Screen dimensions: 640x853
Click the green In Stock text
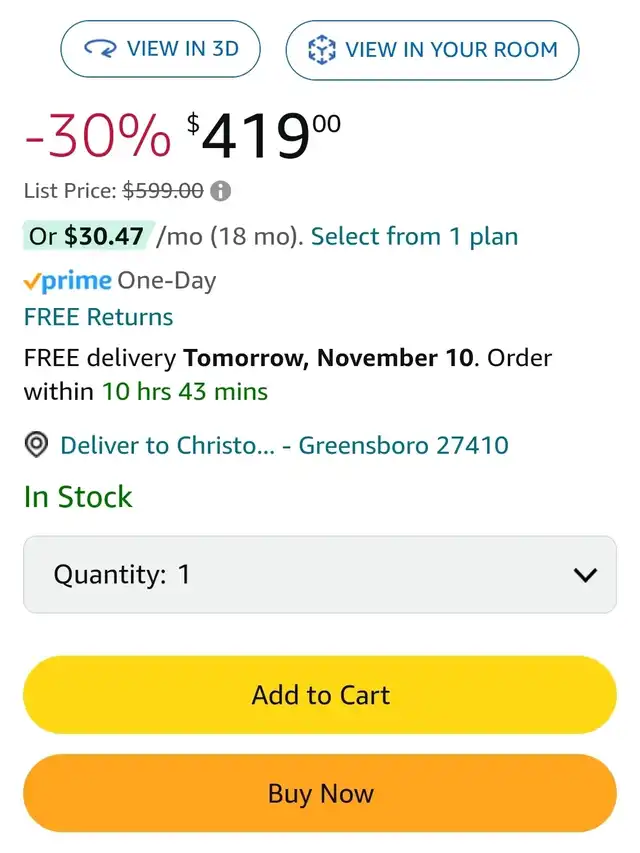(78, 497)
